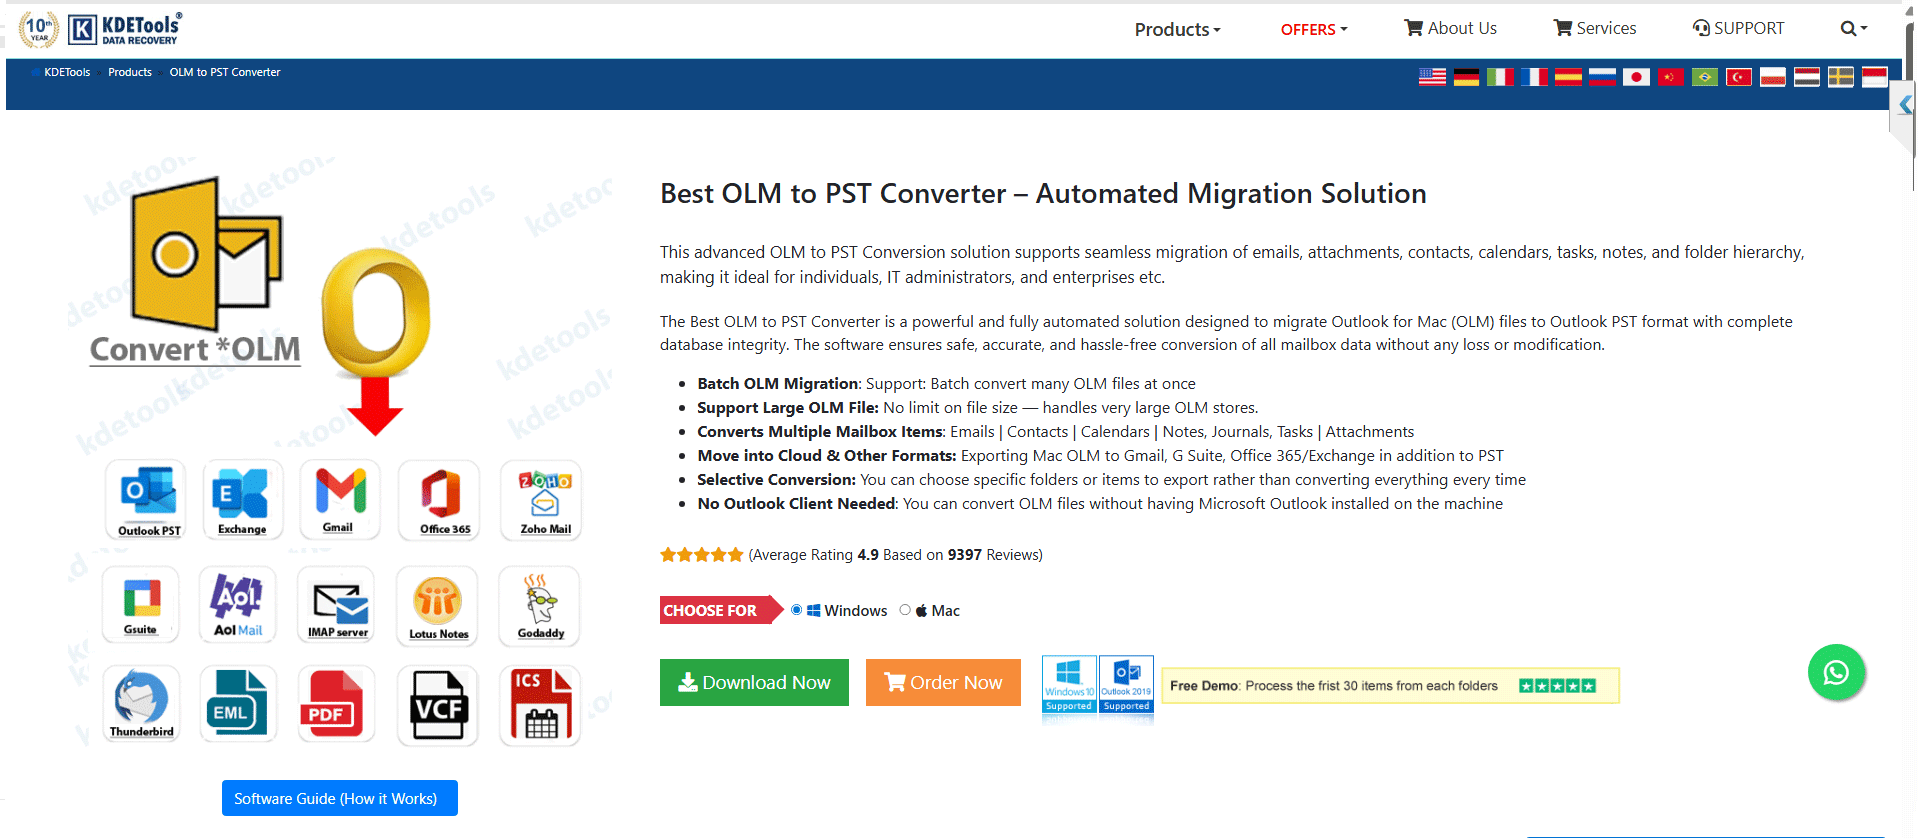The height and width of the screenshot is (838, 1919).
Task: Click the Godaddy format icon
Action: [x=540, y=606]
